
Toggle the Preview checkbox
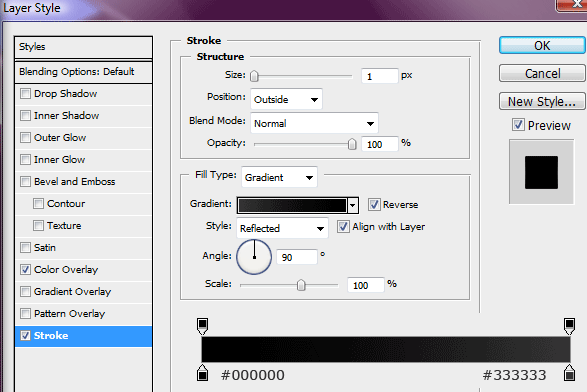[x=518, y=125]
